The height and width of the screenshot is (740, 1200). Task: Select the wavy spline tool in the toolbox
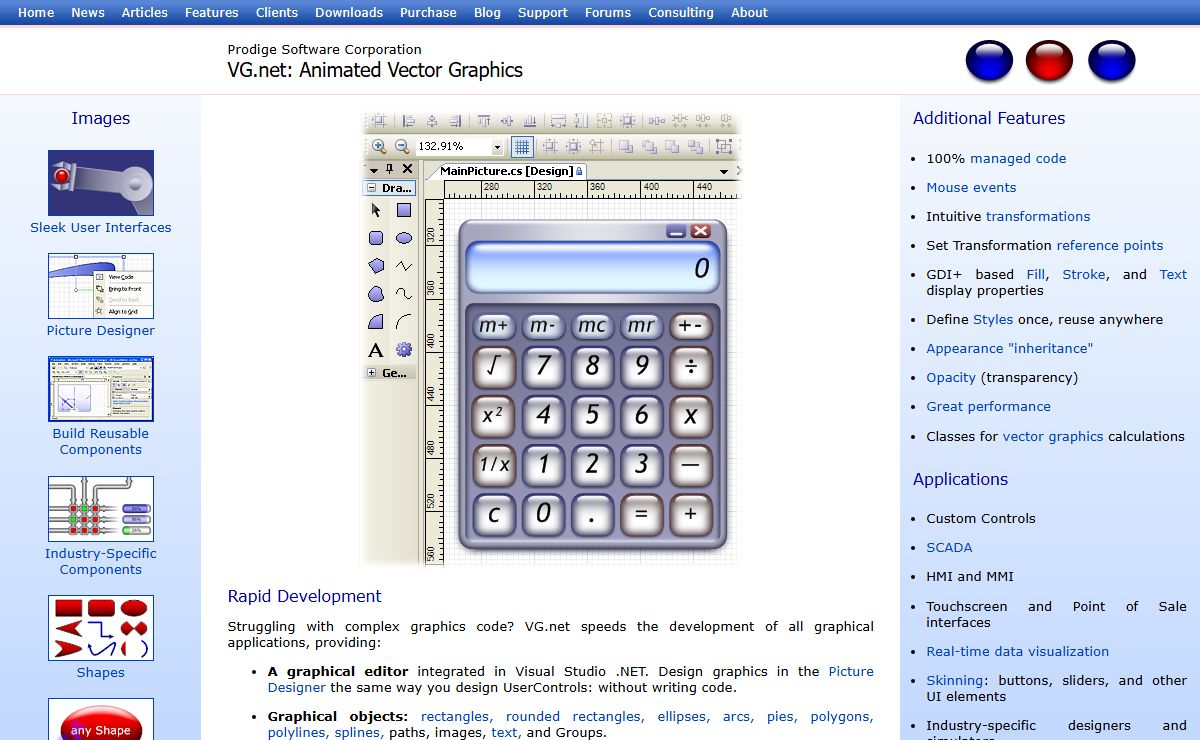tap(404, 294)
